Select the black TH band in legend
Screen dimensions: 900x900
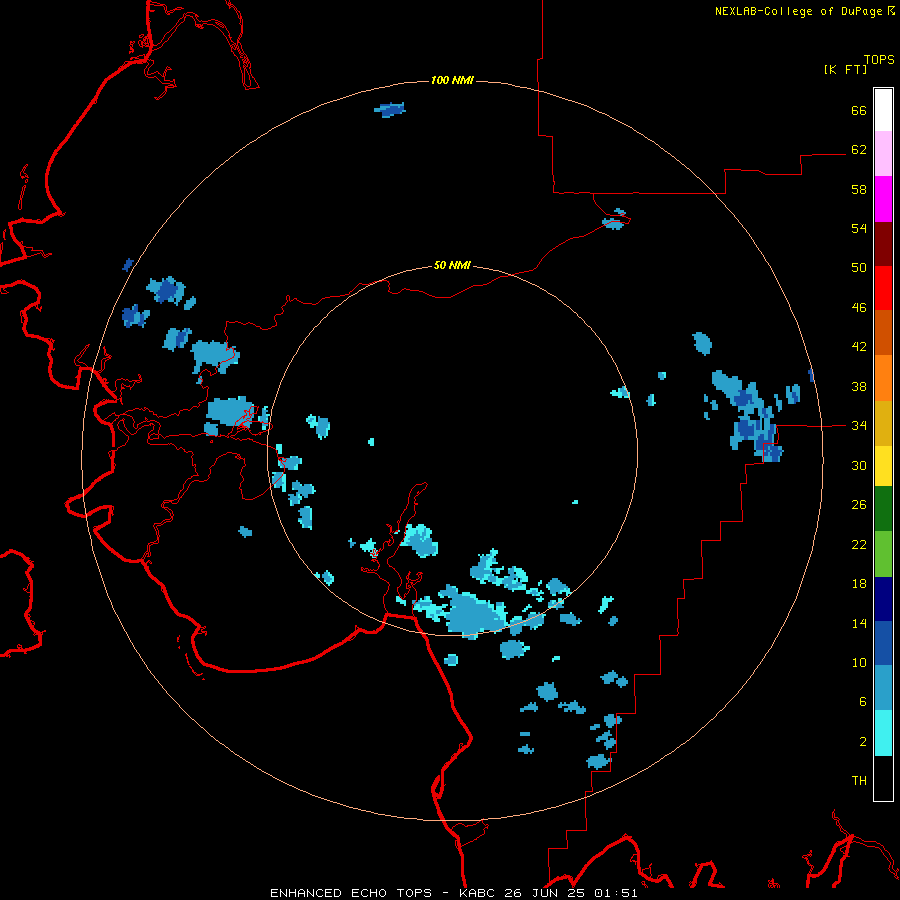tap(883, 778)
